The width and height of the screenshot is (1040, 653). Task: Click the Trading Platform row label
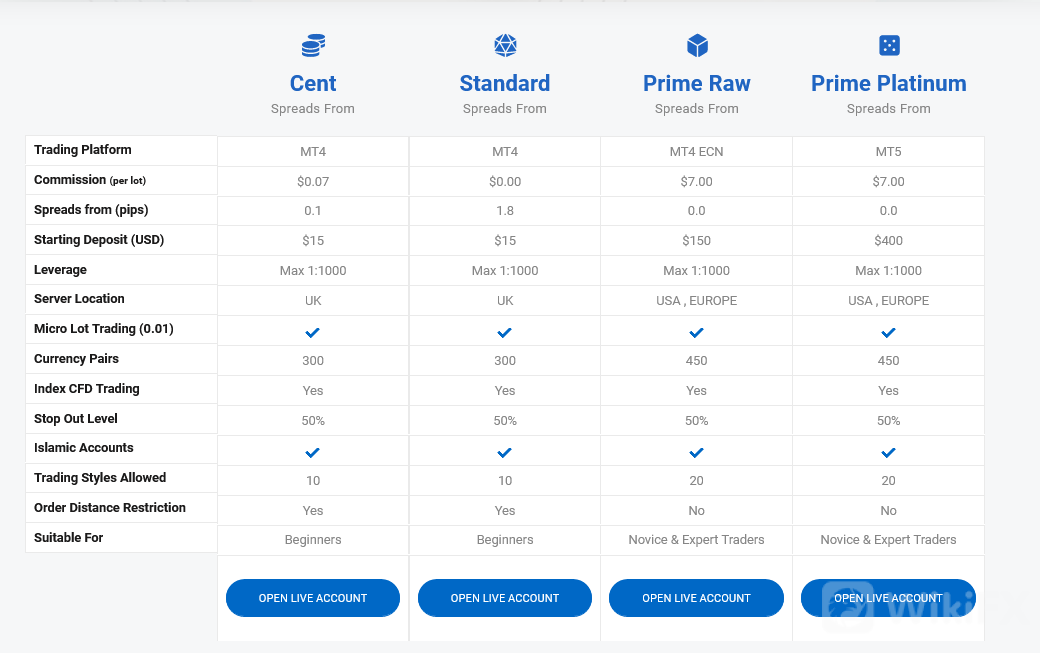83,150
